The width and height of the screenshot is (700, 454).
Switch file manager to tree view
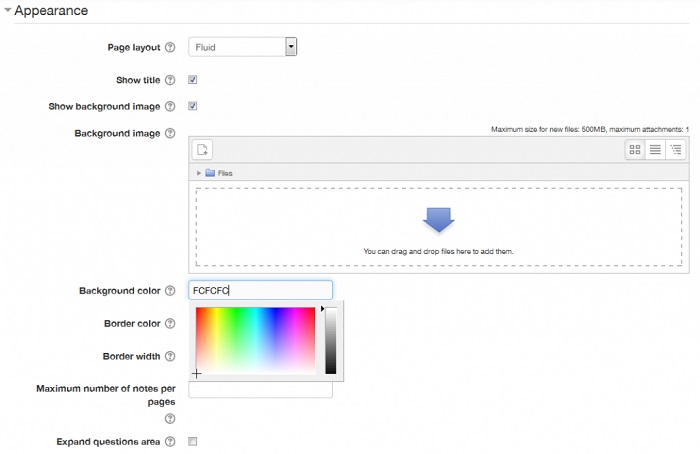[x=676, y=150]
